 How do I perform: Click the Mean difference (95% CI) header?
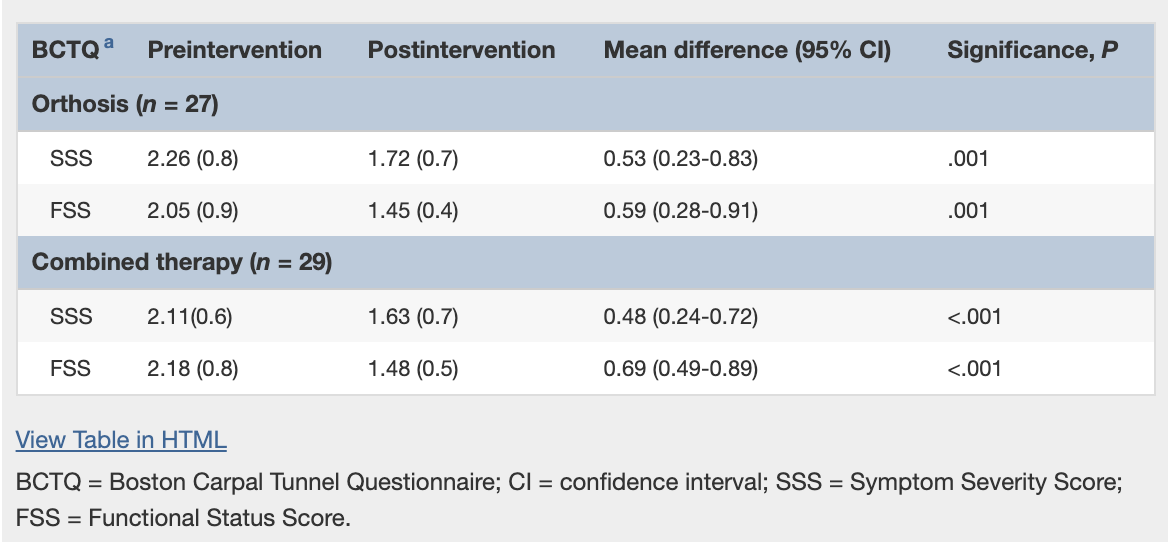(747, 51)
